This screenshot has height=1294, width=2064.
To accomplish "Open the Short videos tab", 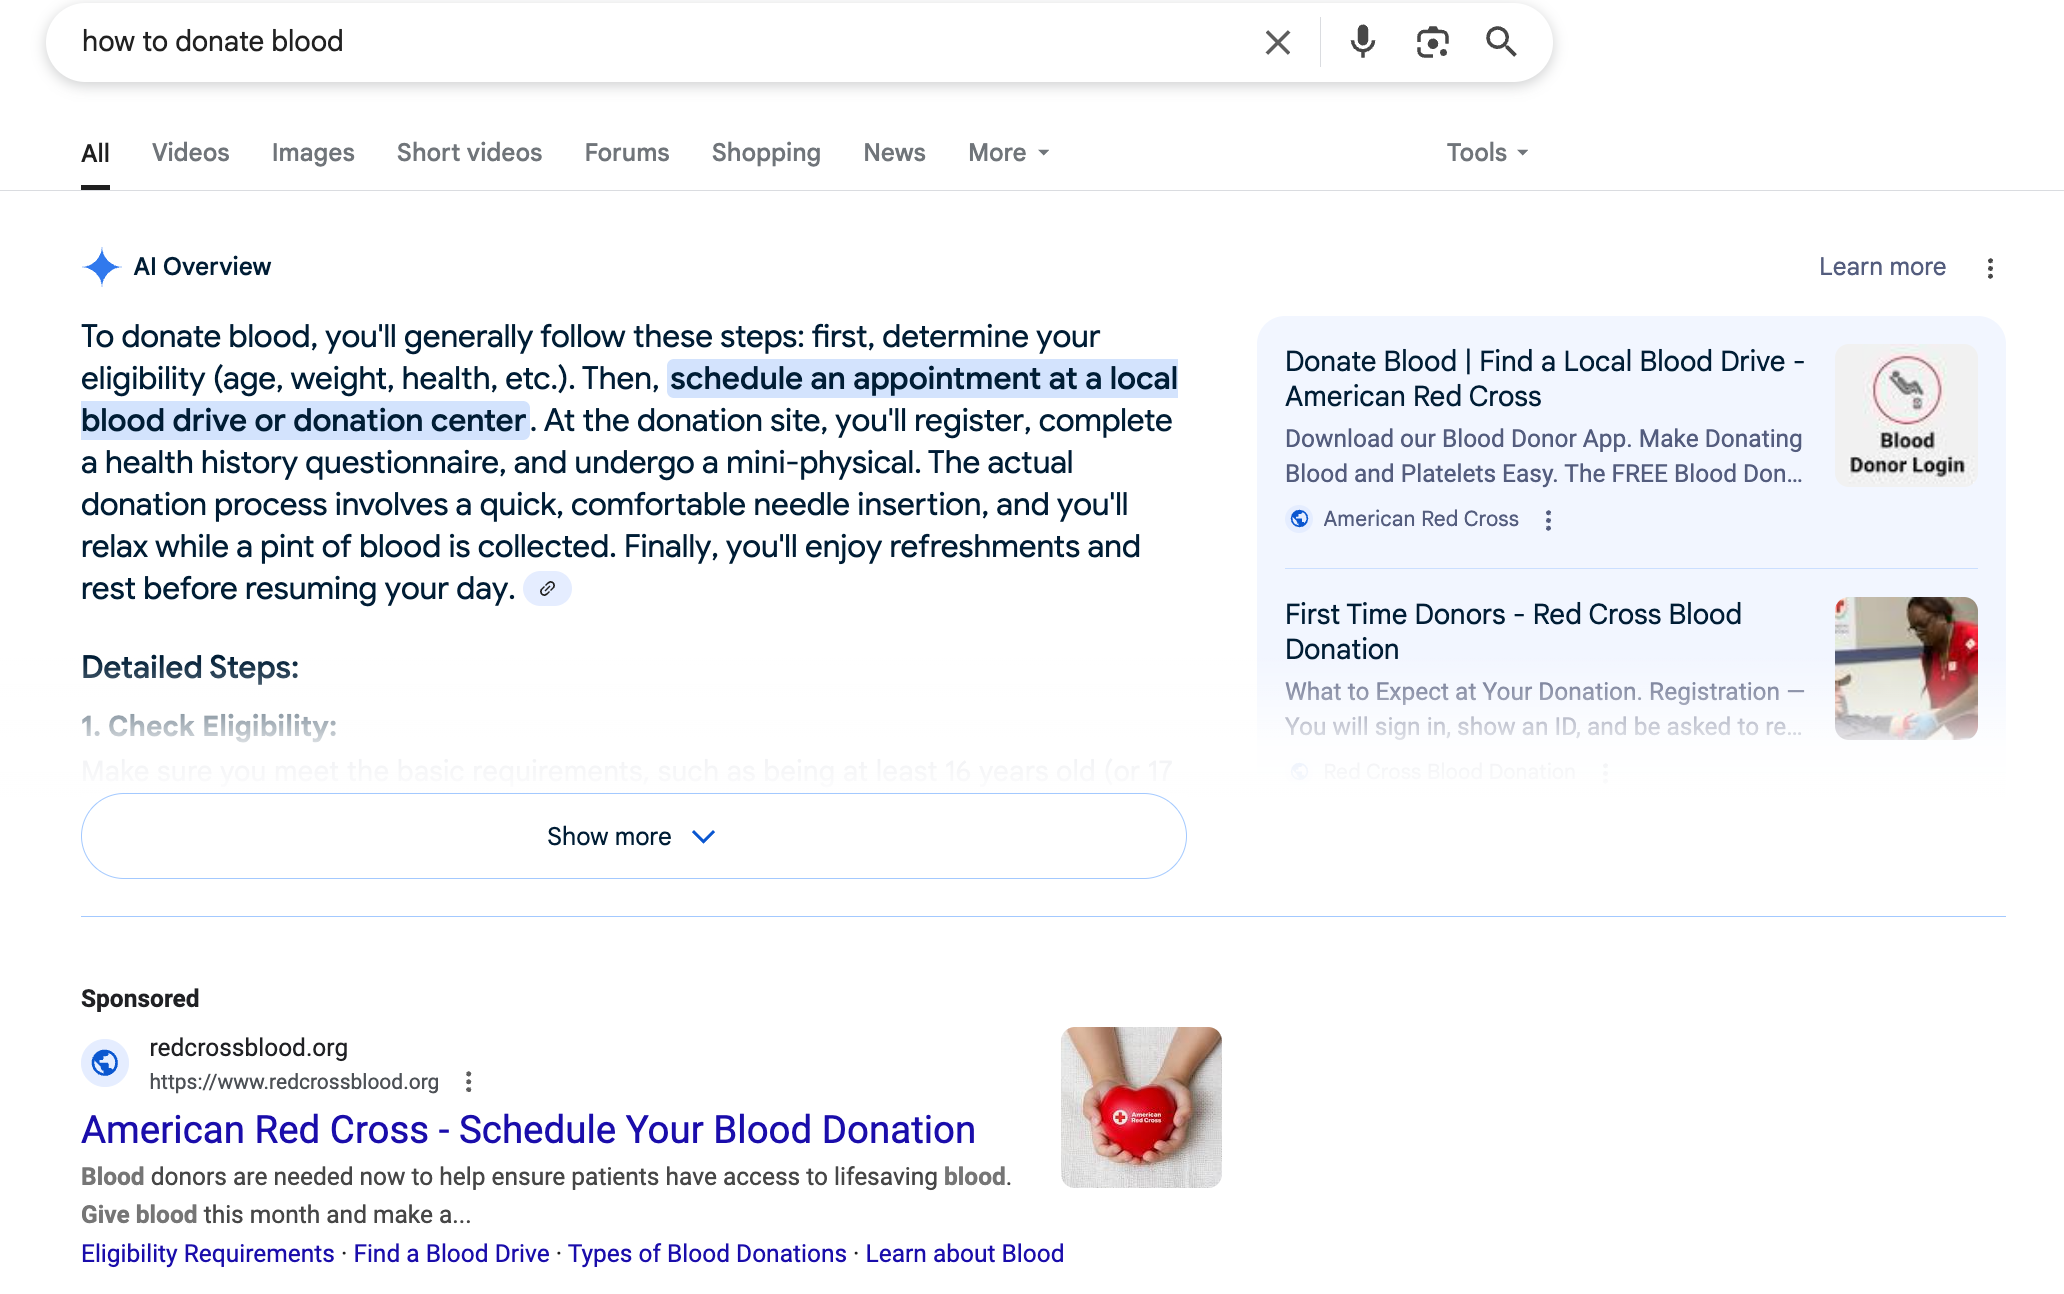I will pos(469,153).
